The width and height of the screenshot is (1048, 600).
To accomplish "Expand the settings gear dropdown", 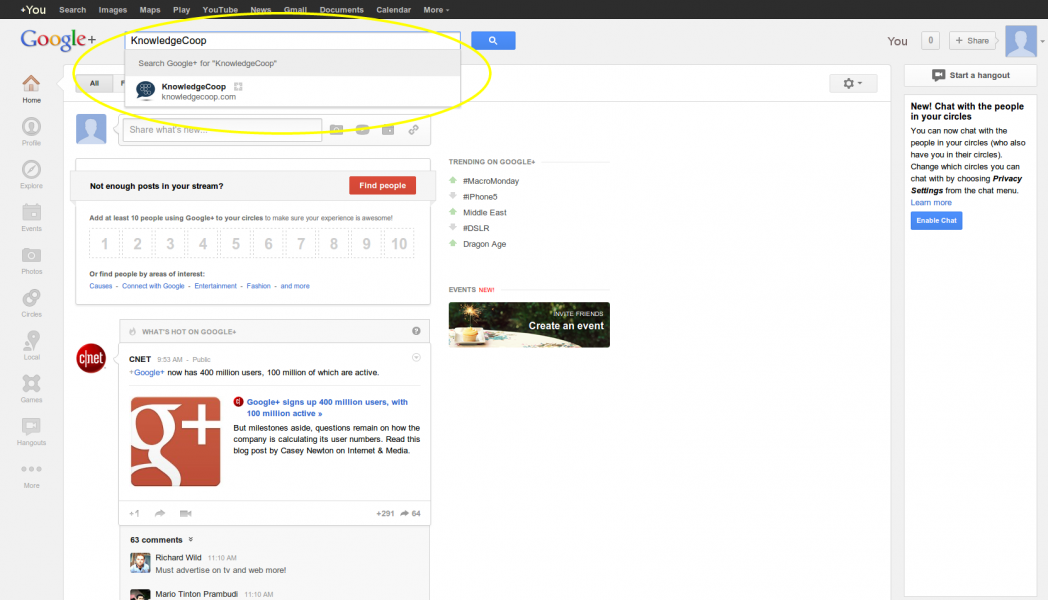I will point(852,83).
